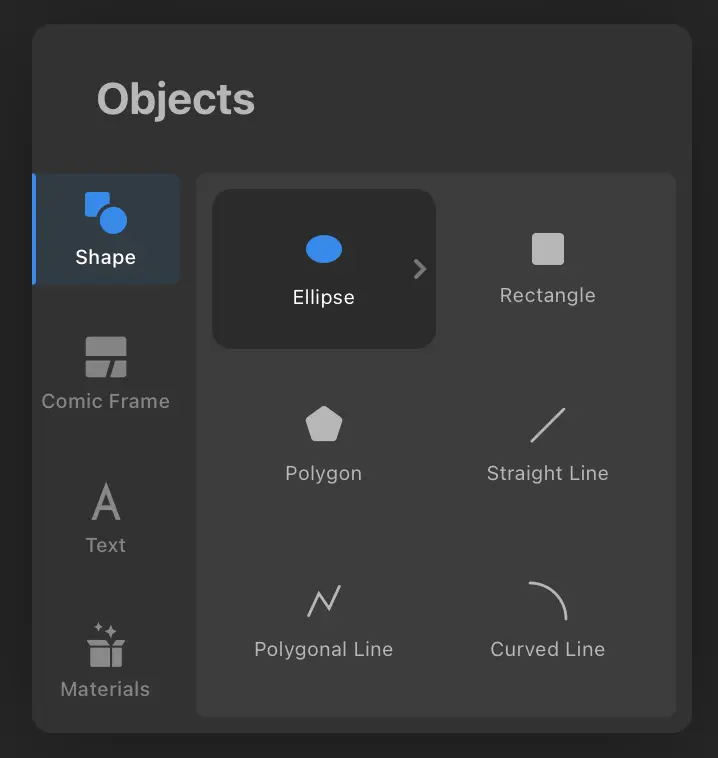Select the blue Ellipse shape icon
Viewport: 718px width, 758px height.
(x=324, y=249)
